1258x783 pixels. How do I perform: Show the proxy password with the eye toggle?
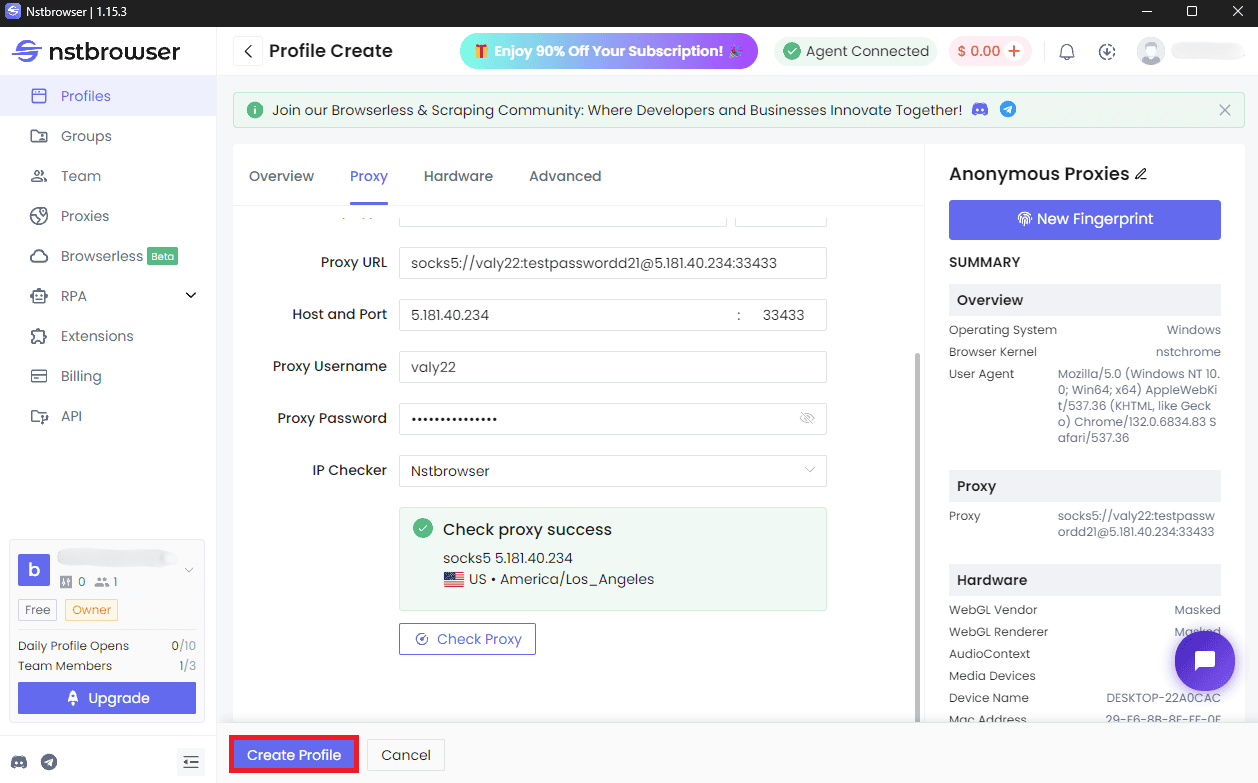(x=807, y=418)
